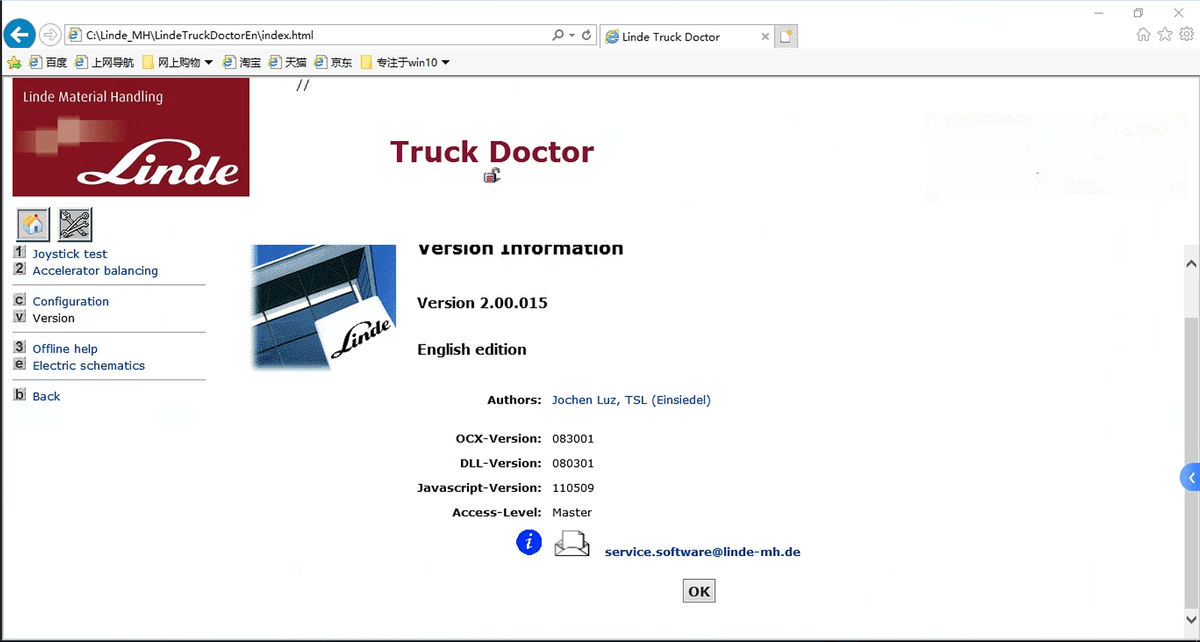Screen dimensions: 1200x642
Task: Open the wrench tools icon
Action: point(75,225)
